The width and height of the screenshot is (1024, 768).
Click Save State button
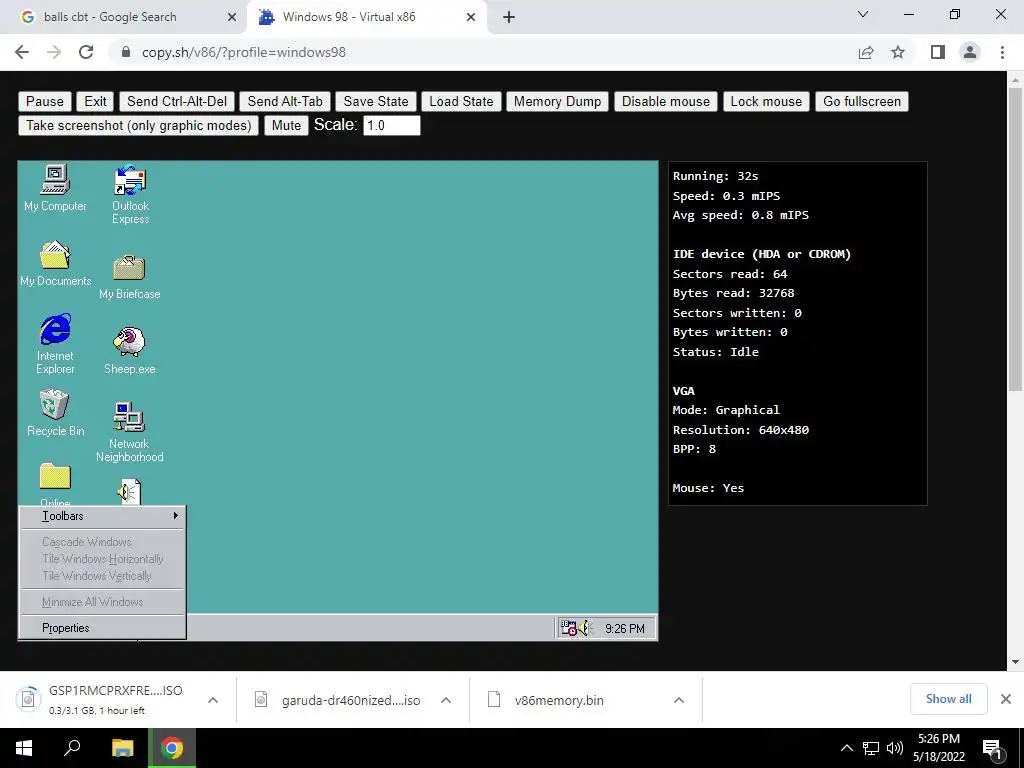[376, 101]
